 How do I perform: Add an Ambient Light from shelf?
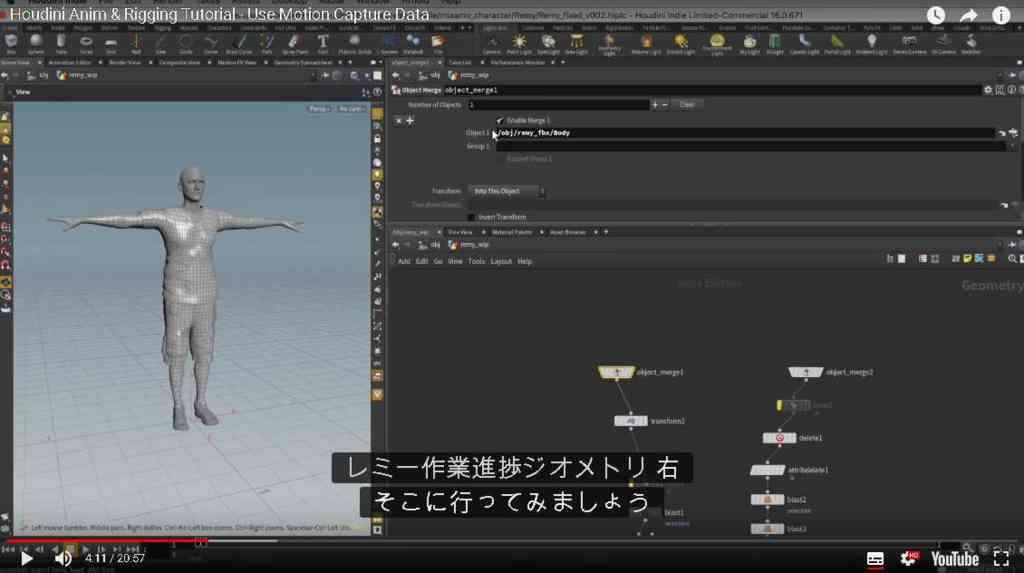tap(871, 44)
